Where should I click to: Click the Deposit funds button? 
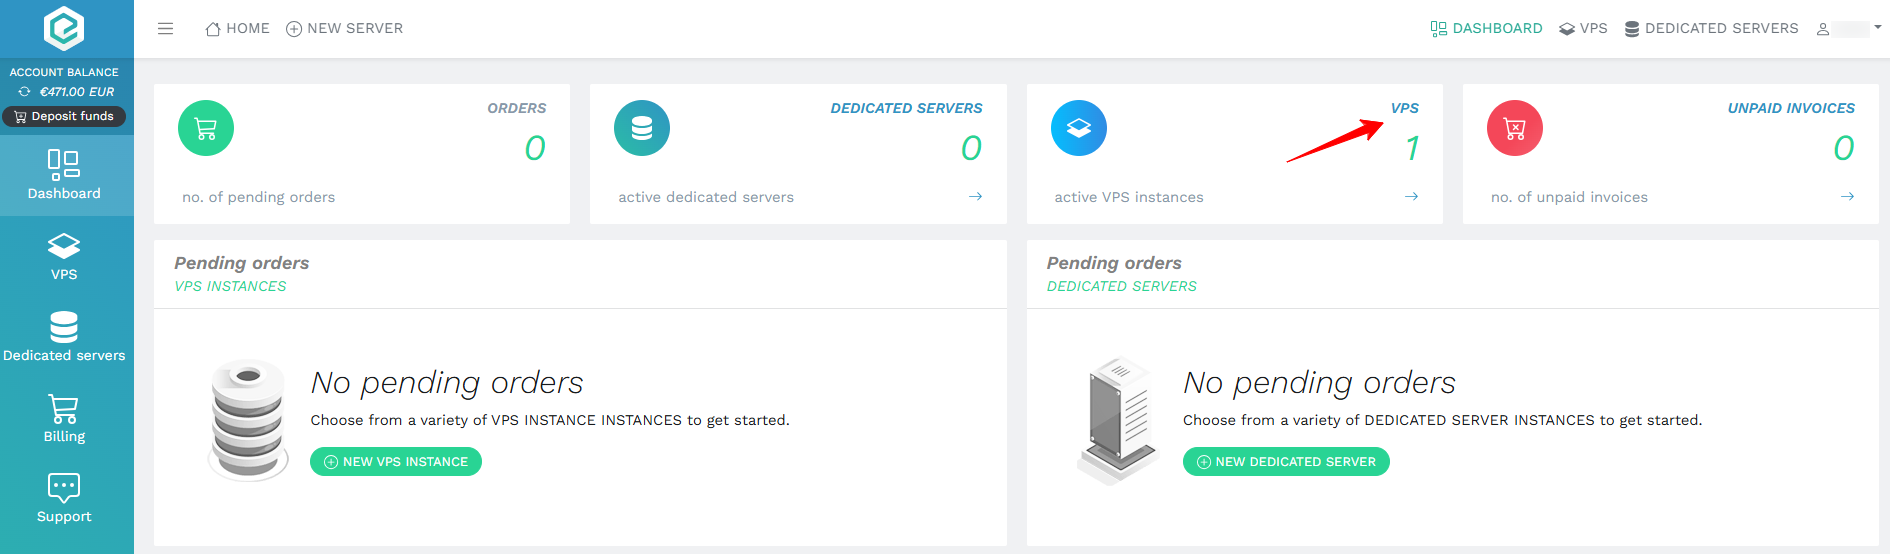click(64, 116)
